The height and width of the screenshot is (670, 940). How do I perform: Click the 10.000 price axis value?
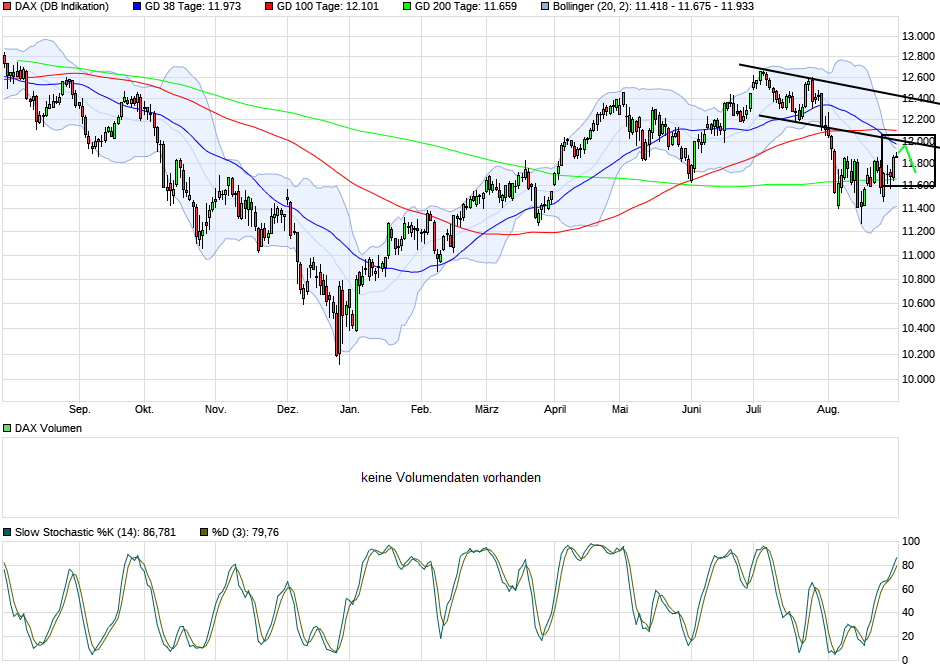click(x=918, y=379)
